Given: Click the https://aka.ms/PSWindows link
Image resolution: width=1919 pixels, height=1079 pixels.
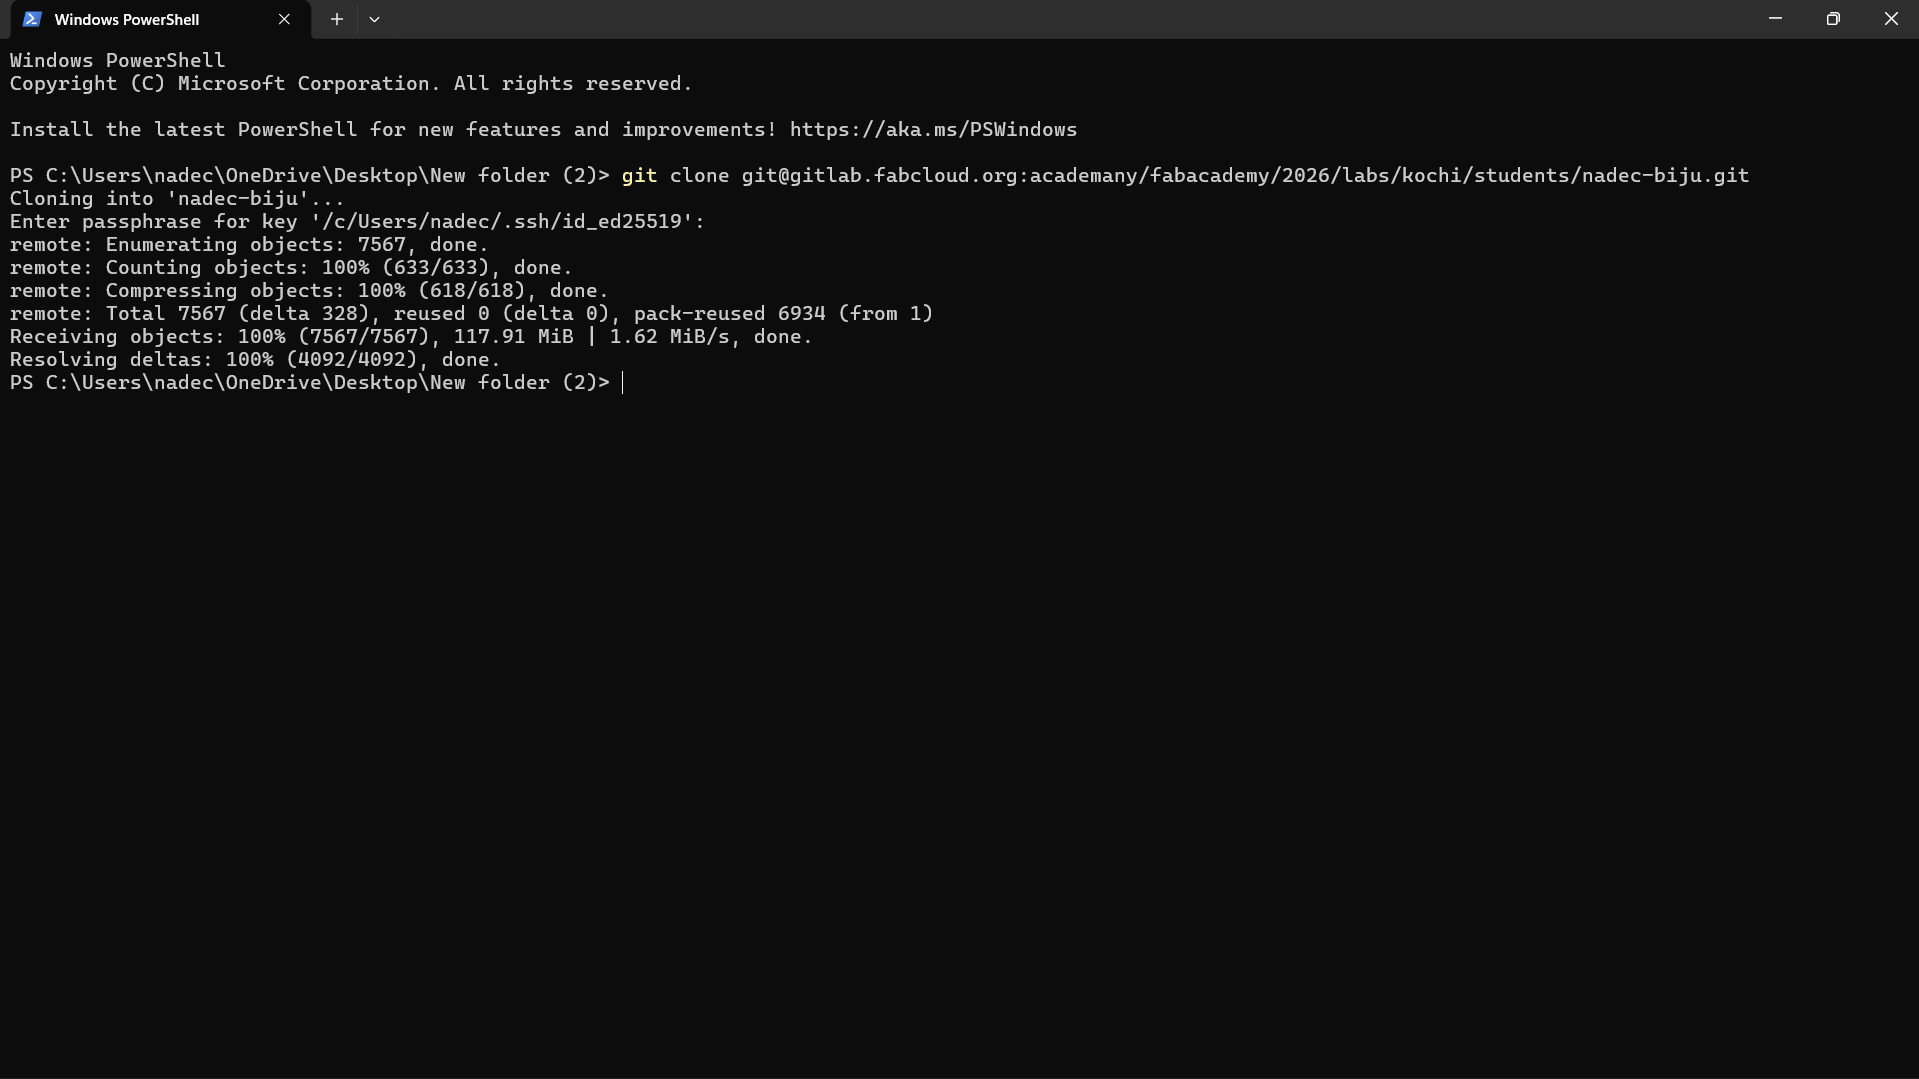Looking at the screenshot, I should [x=932, y=129].
